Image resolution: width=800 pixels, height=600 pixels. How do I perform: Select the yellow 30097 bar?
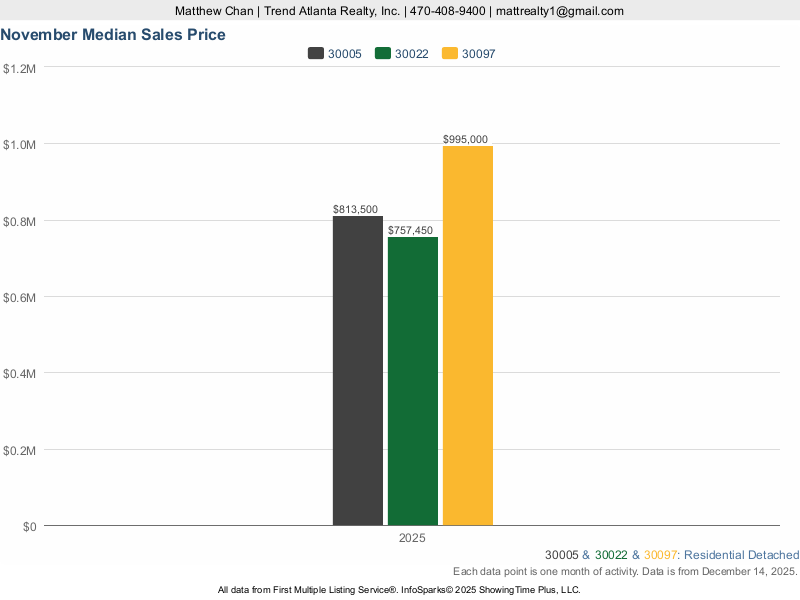click(468, 335)
